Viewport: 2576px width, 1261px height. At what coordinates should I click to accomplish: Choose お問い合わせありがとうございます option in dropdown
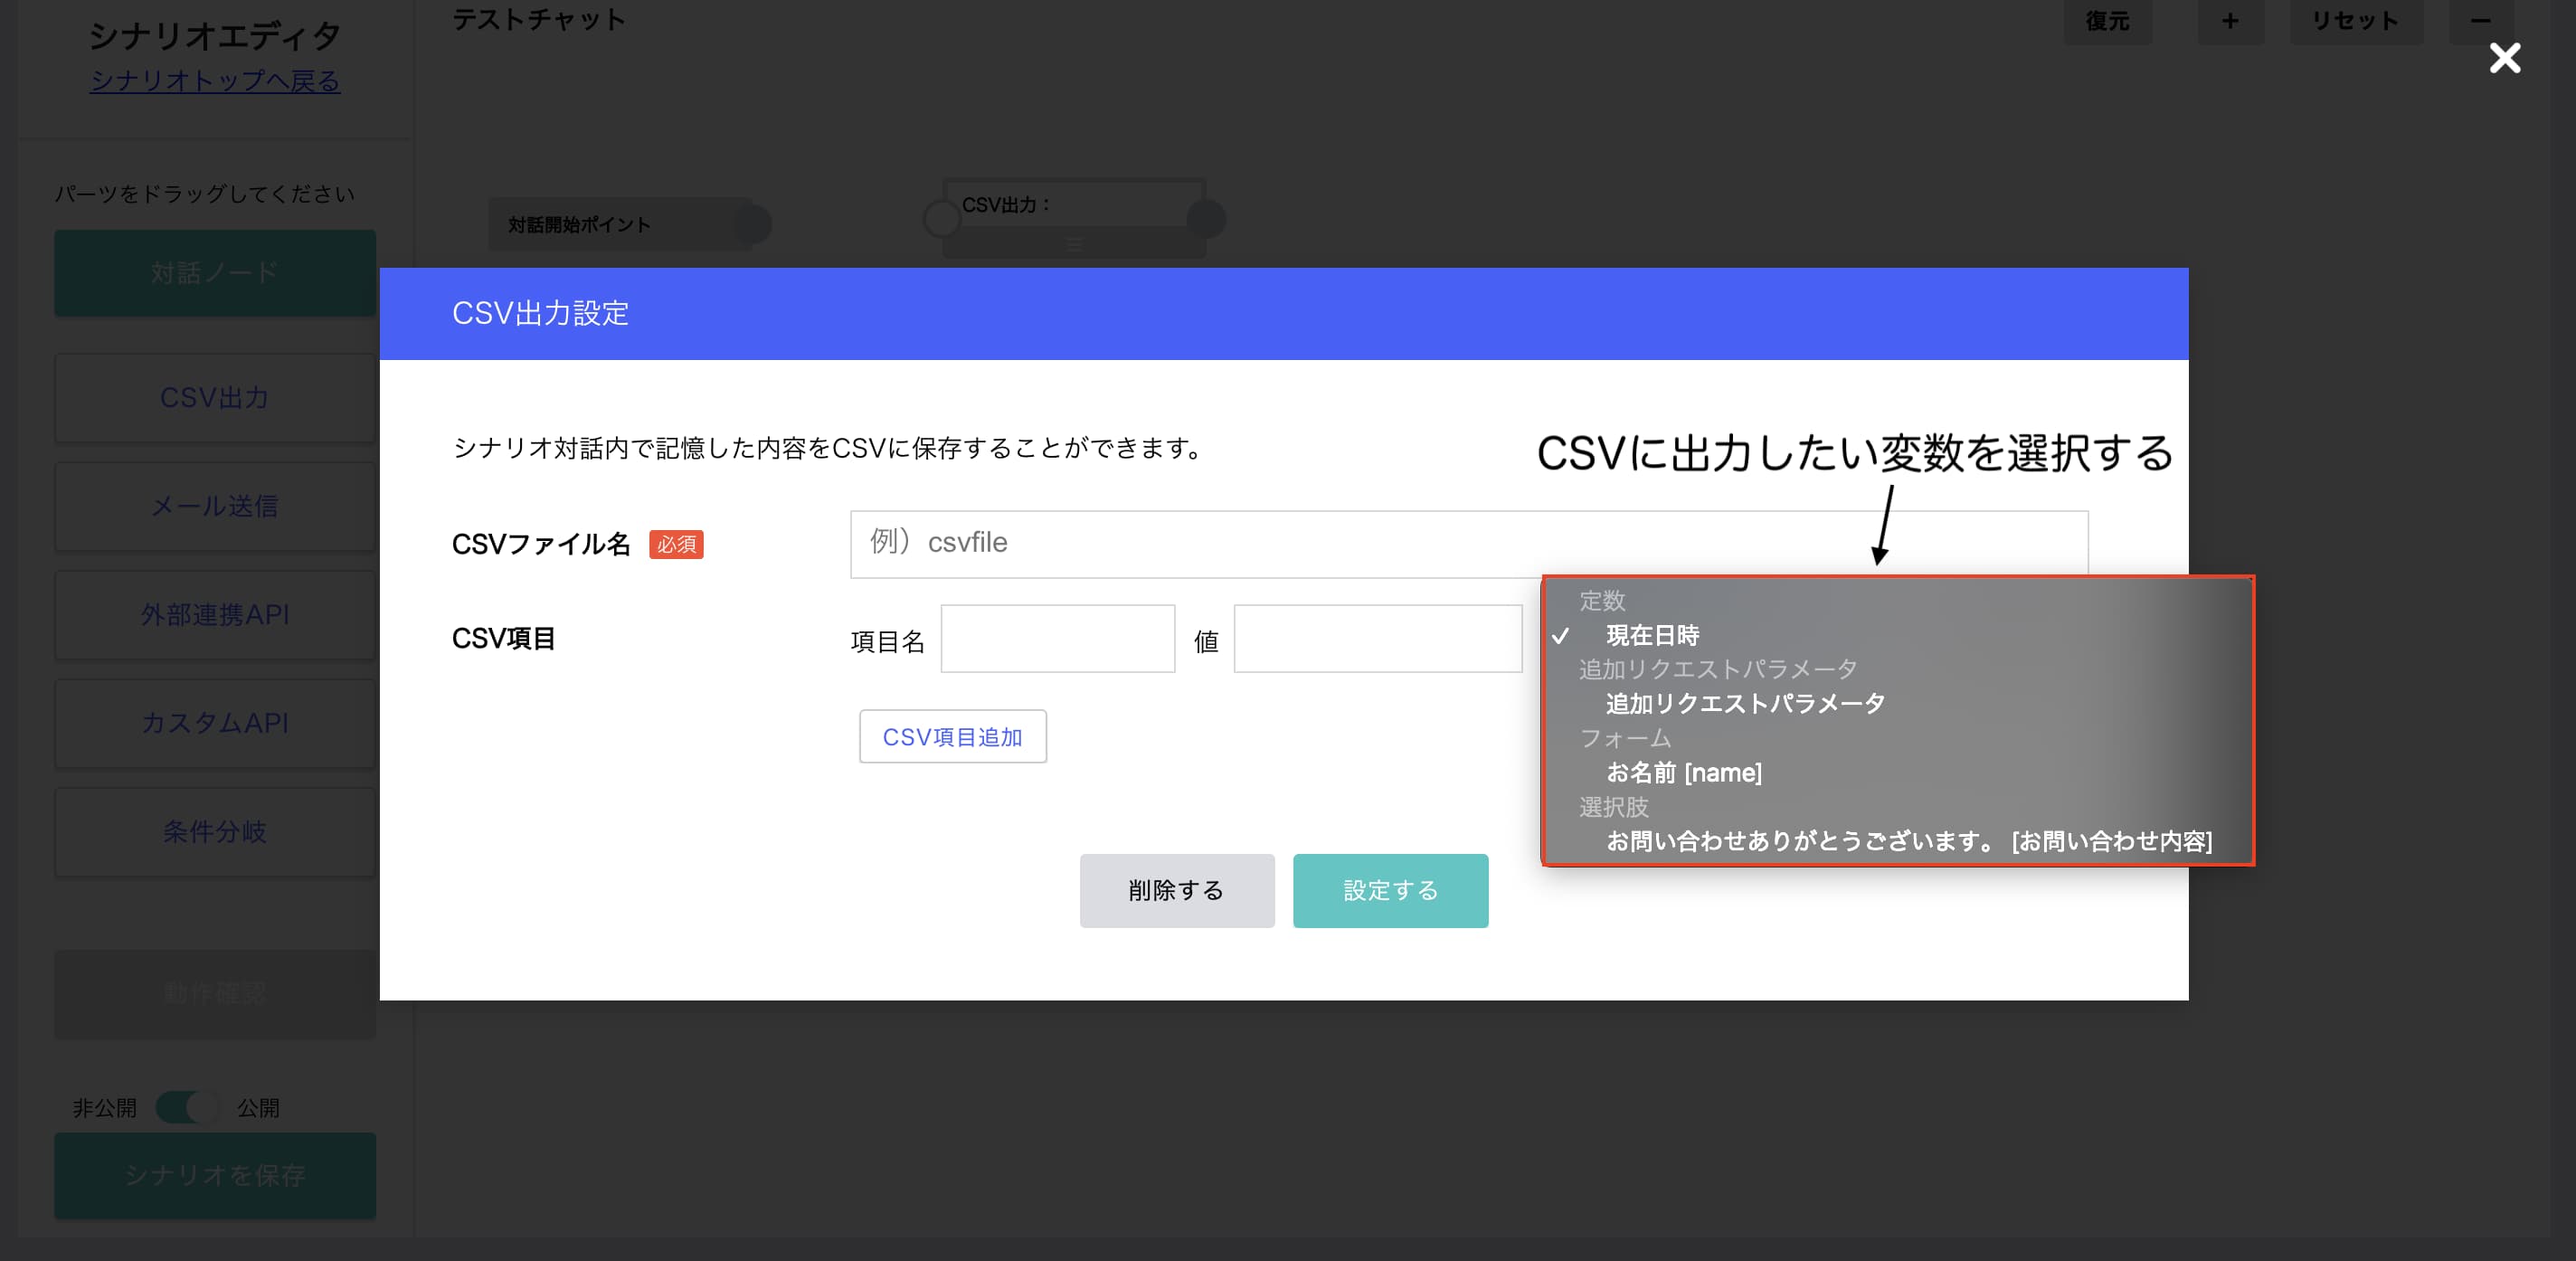1897,841
